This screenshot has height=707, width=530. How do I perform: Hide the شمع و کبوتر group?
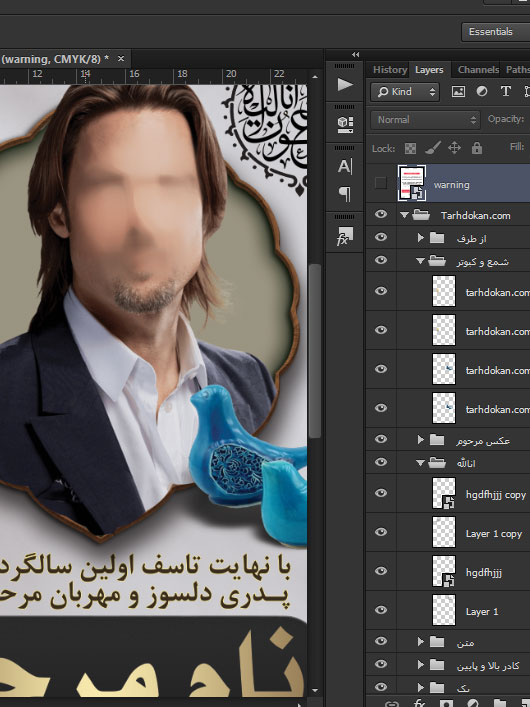coord(381,260)
